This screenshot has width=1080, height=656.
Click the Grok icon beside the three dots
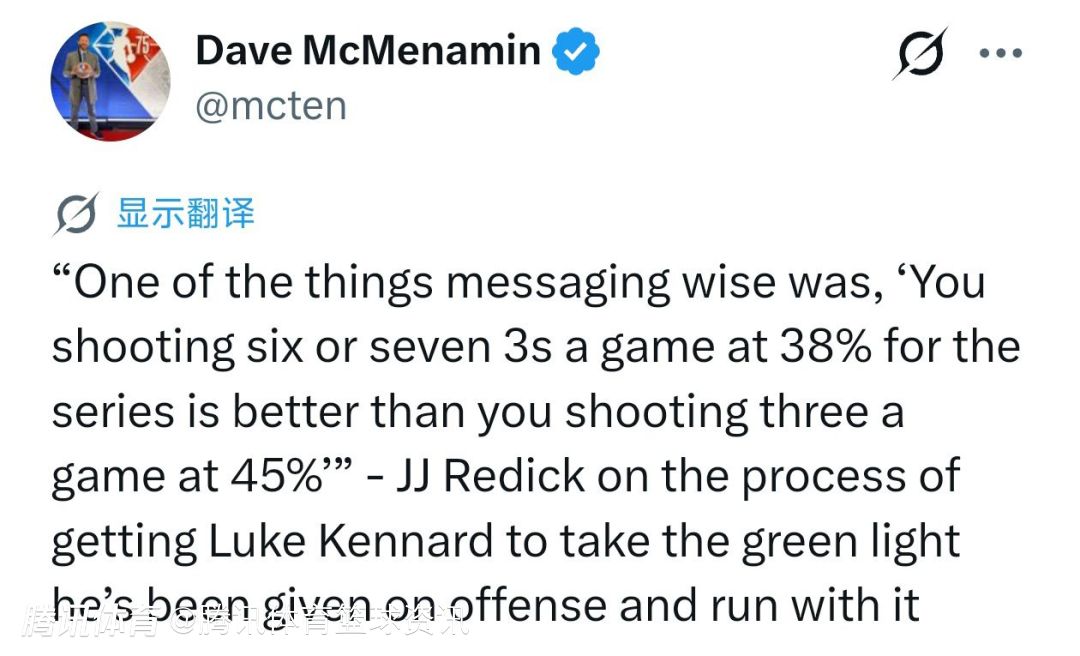tap(919, 54)
